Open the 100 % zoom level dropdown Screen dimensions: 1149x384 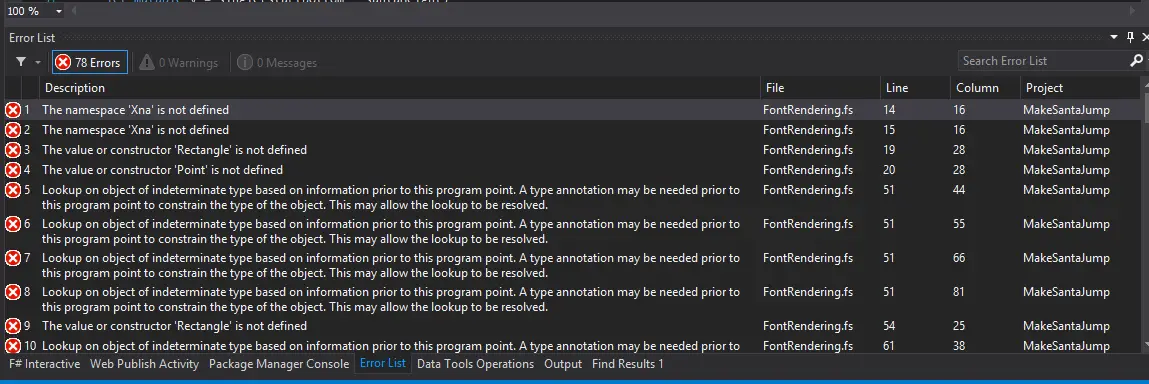59,11
